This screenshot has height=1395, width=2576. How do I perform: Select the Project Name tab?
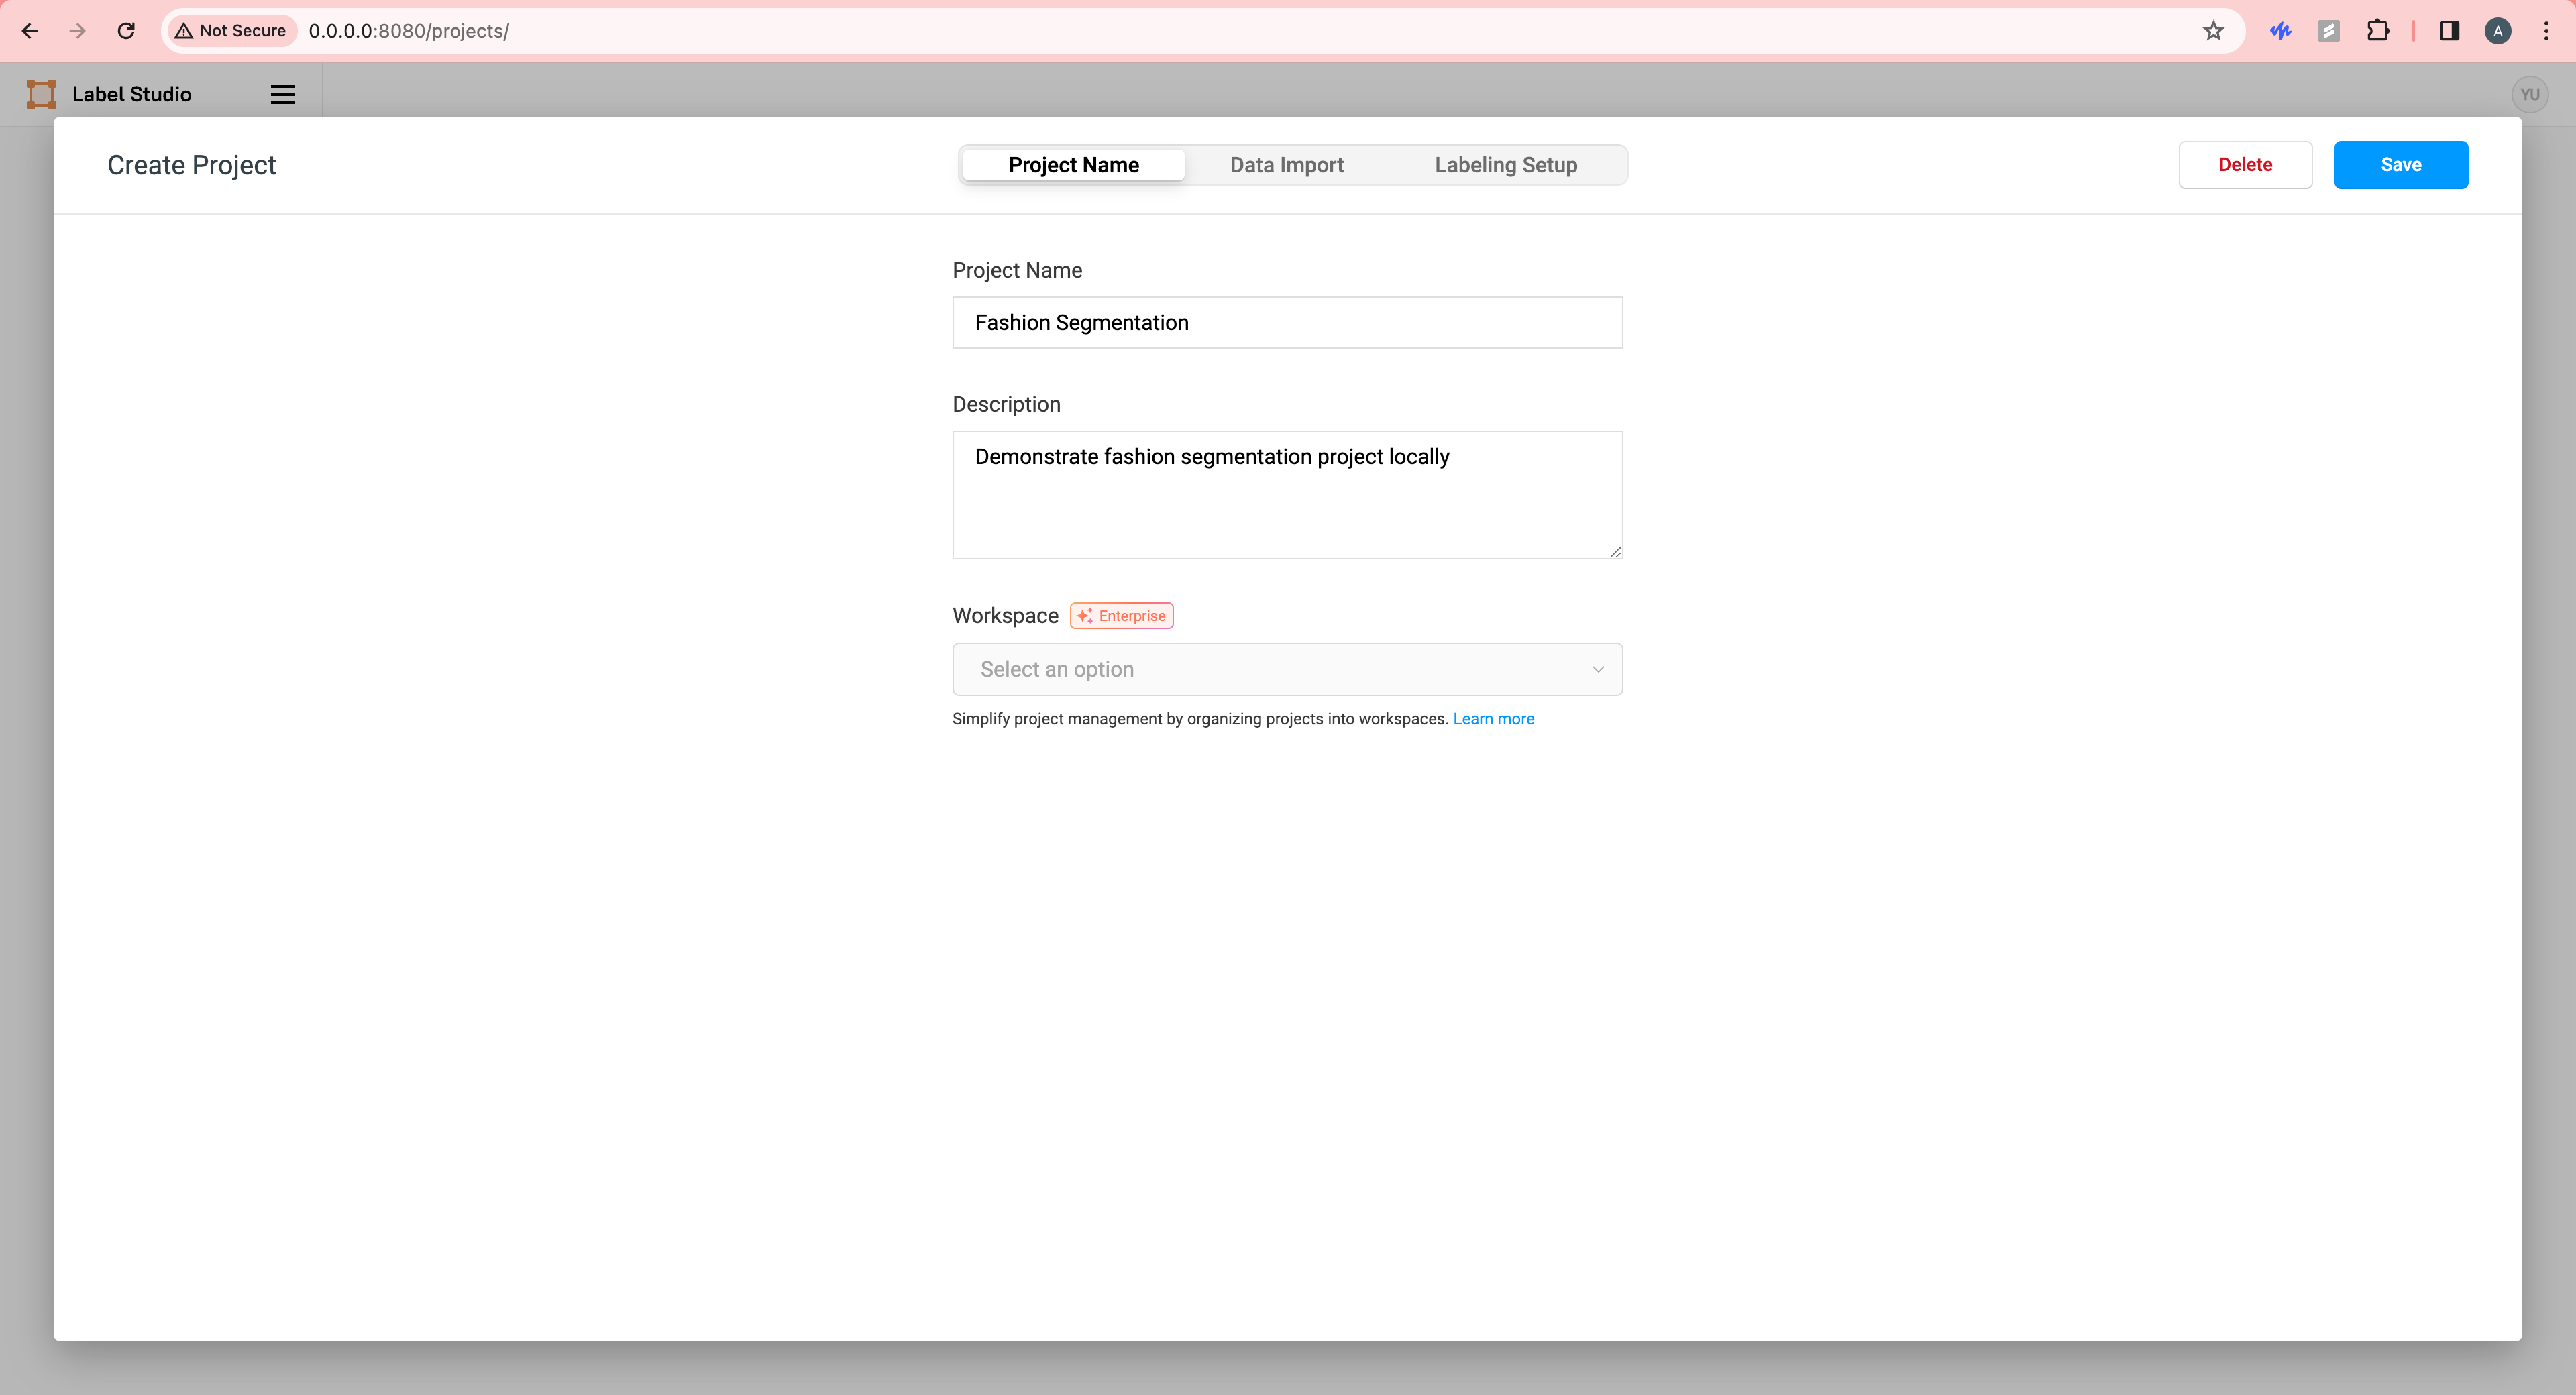pyautogui.click(x=1073, y=165)
